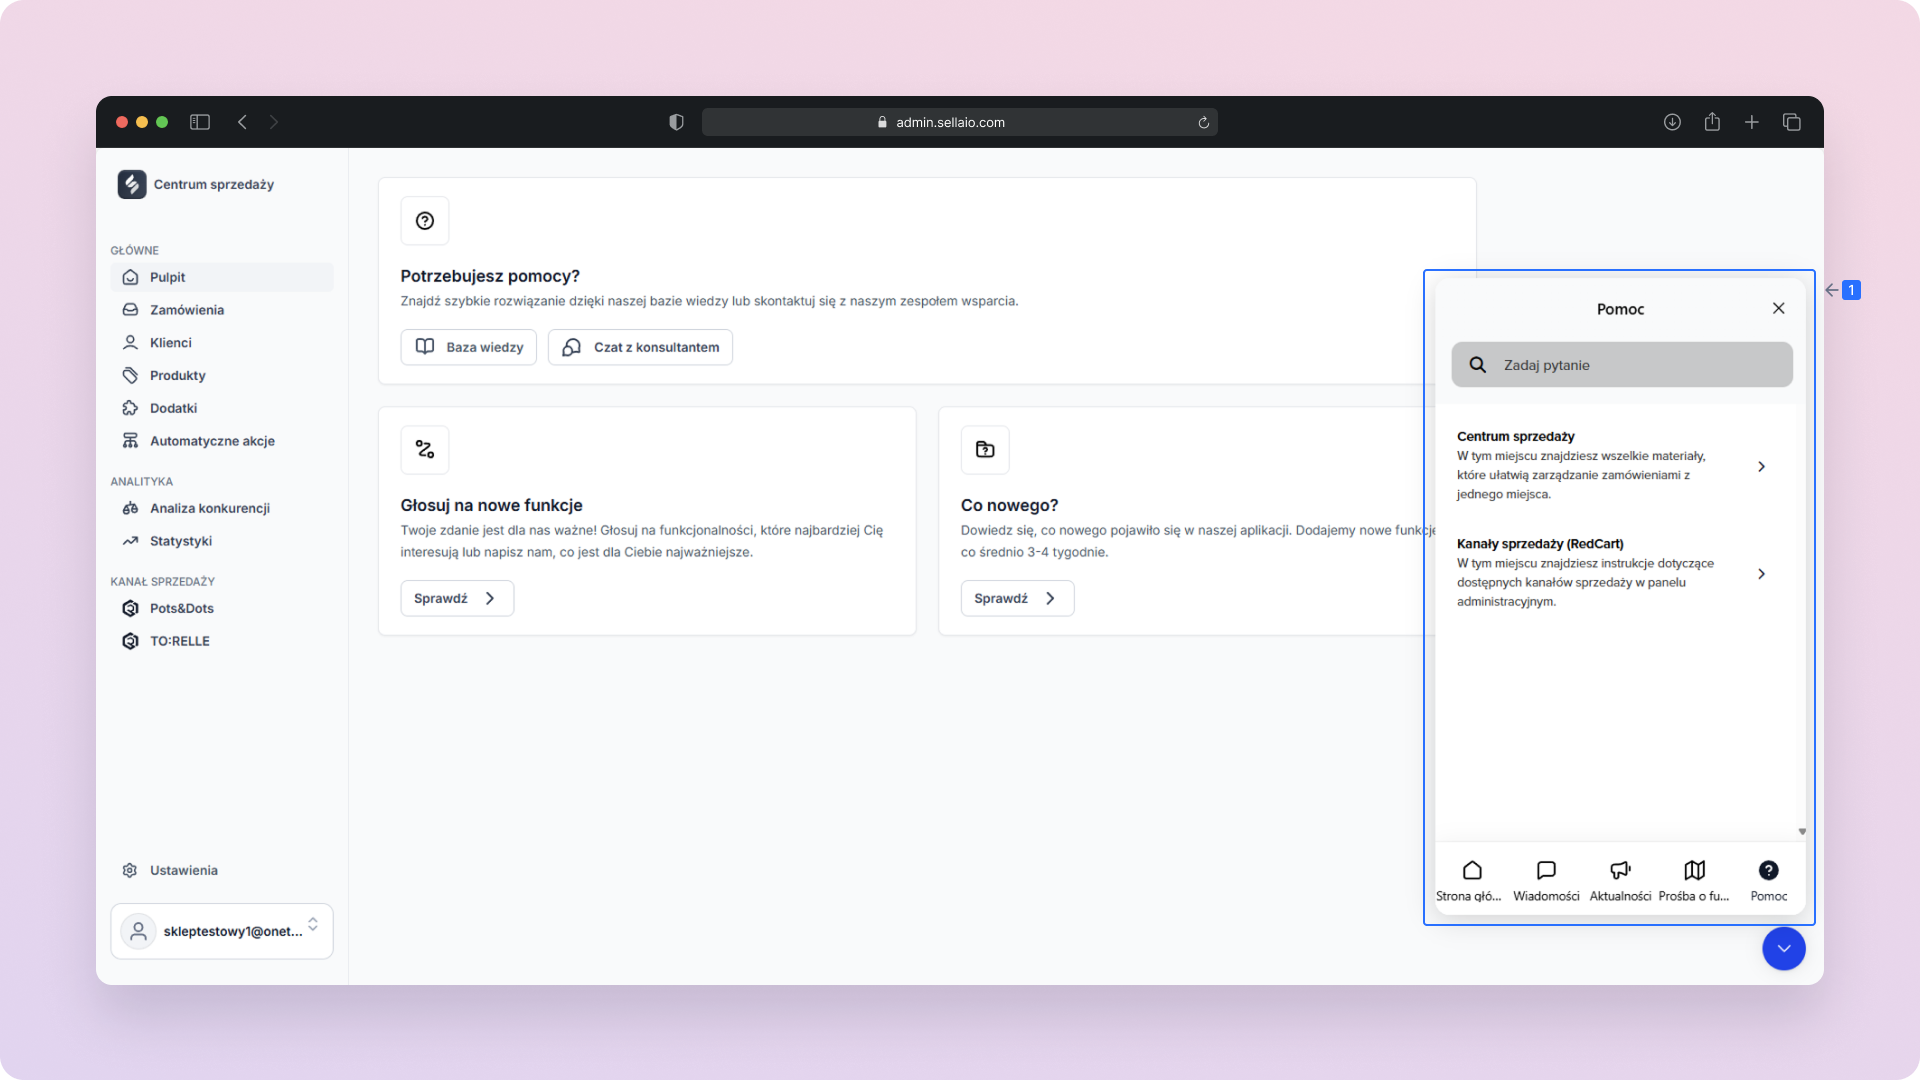1920x1080 pixels.
Task: Open Kanały sprzedaży (RedCart) help article
Action: tap(1612, 573)
